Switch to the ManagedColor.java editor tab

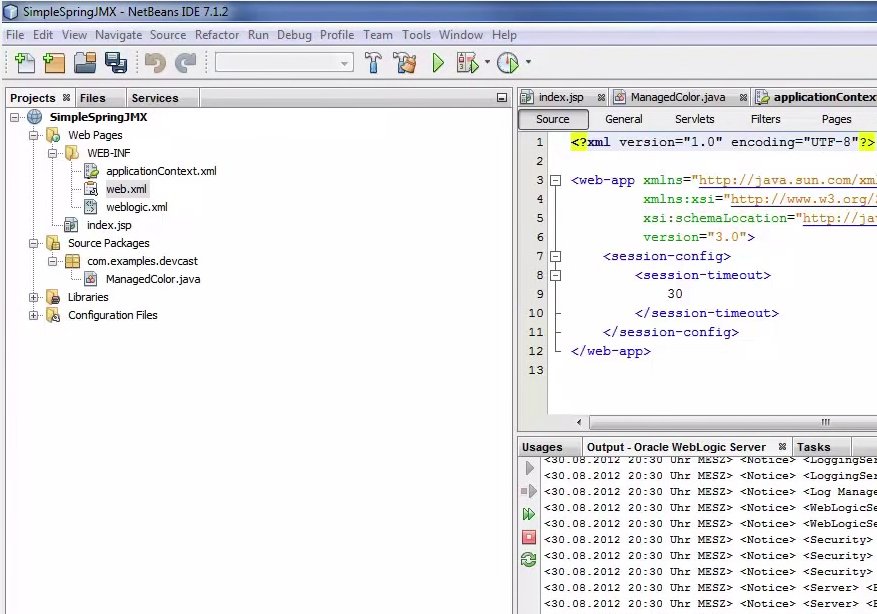click(x=678, y=97)
